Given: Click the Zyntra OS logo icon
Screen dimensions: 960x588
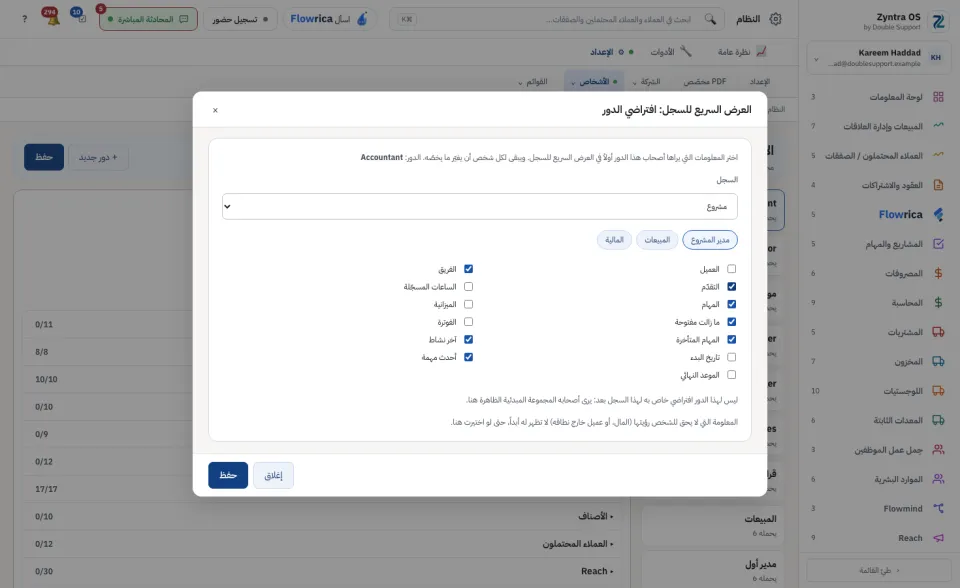Looking at the screenshot, I should [x=938, y=21].
